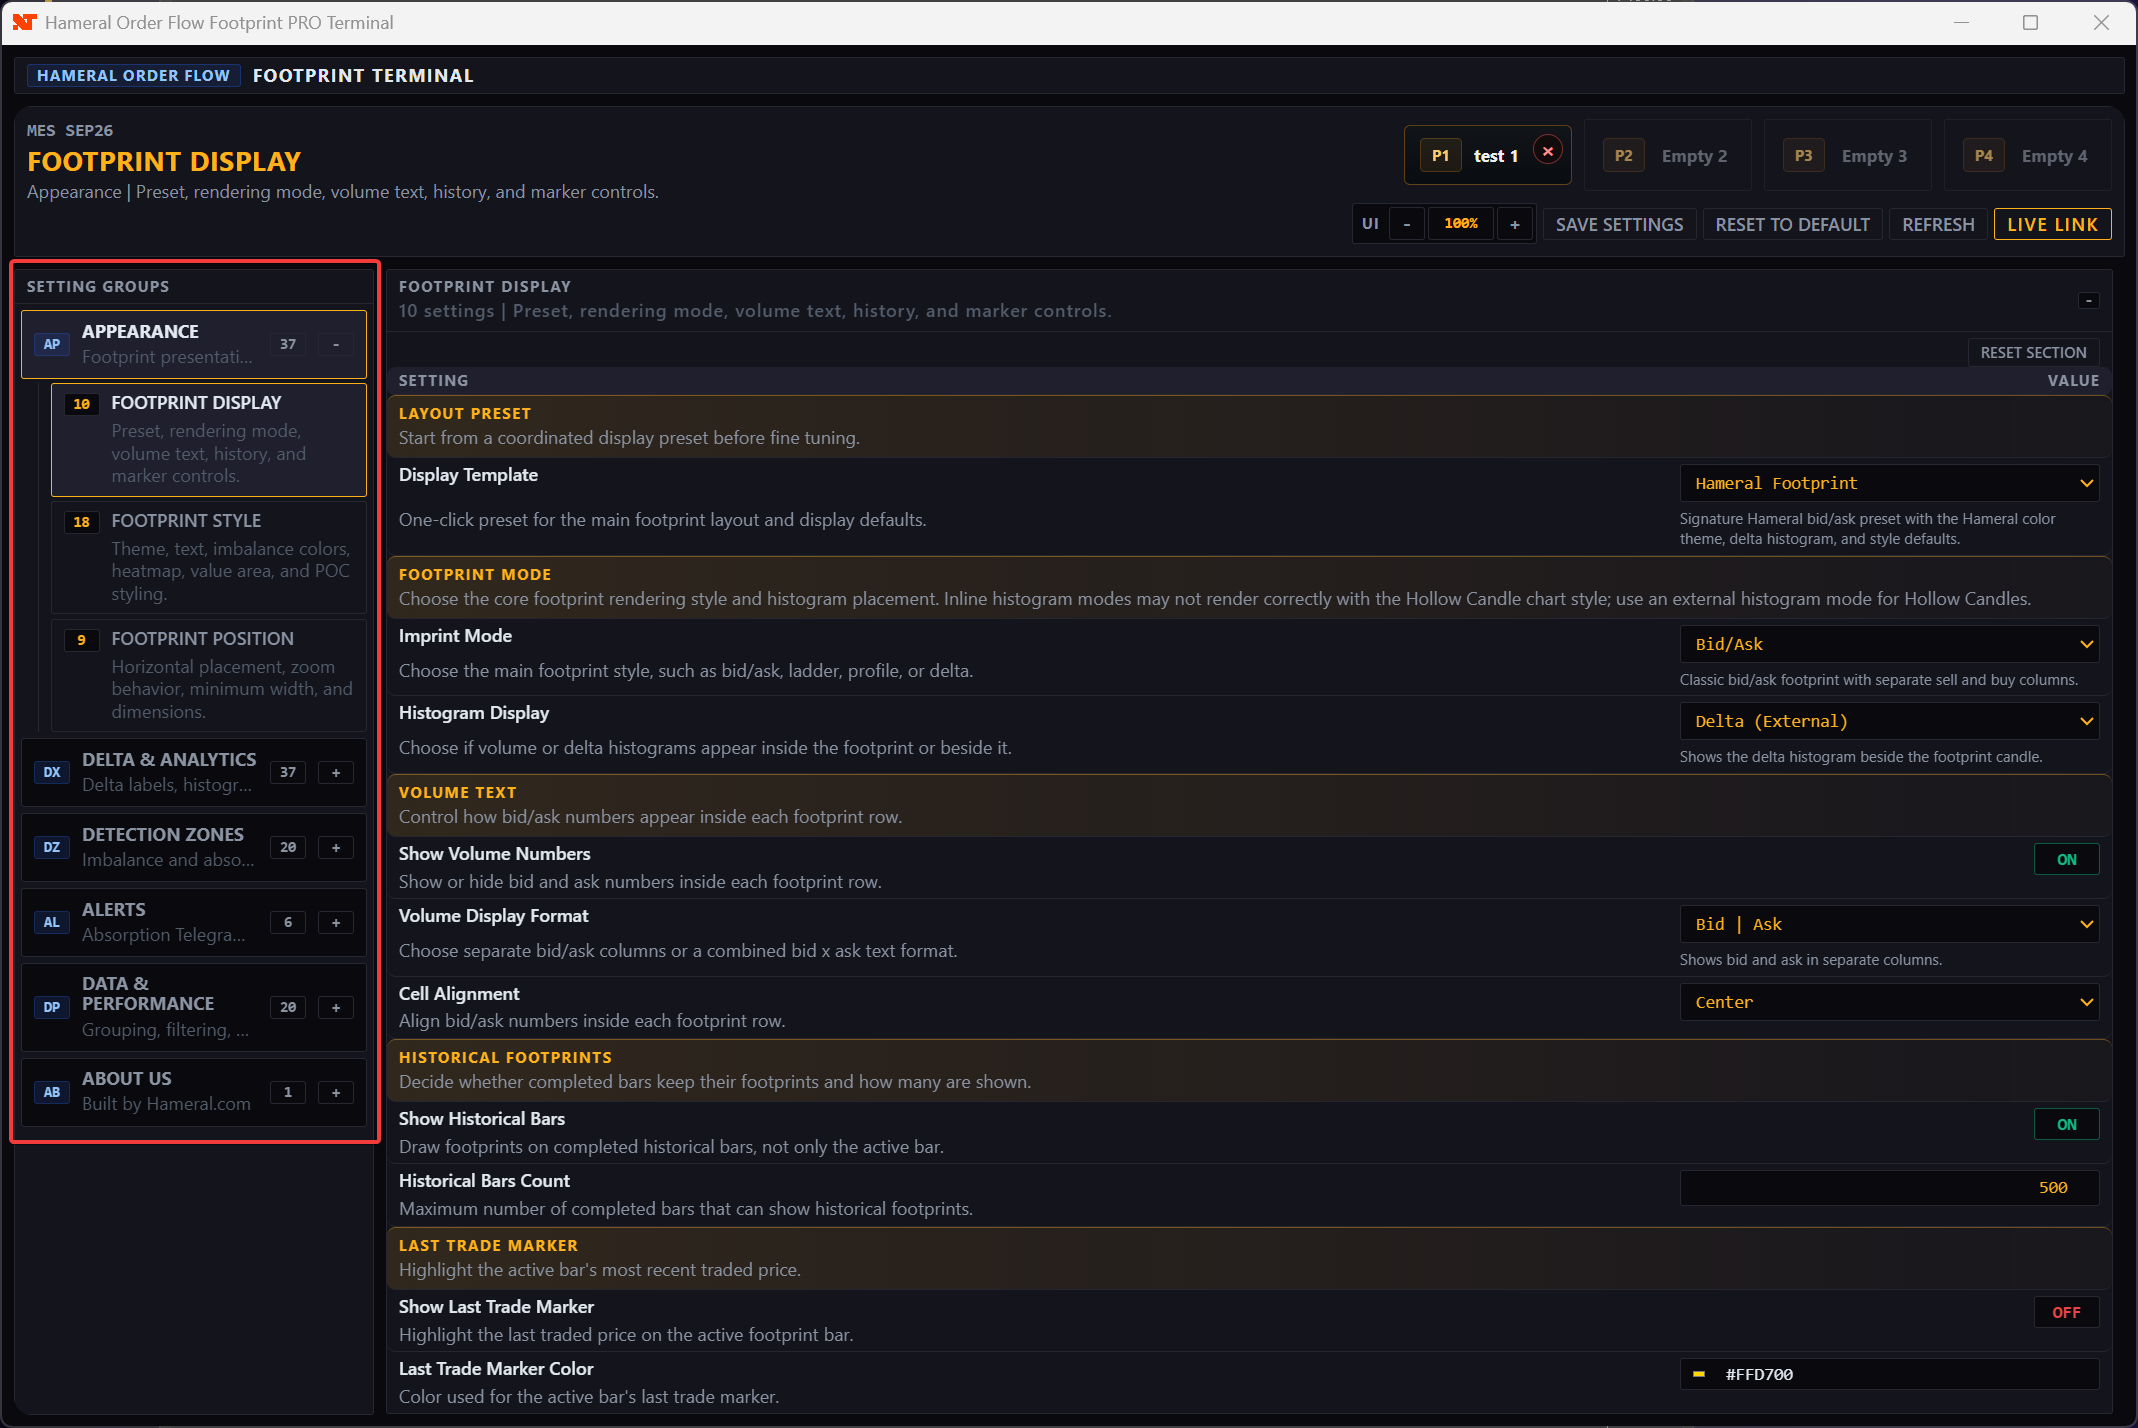Screen dimensions: 2138x1428
Task: Toggle Show Volume Numbers switch
Action: [x=2066, y=859]
